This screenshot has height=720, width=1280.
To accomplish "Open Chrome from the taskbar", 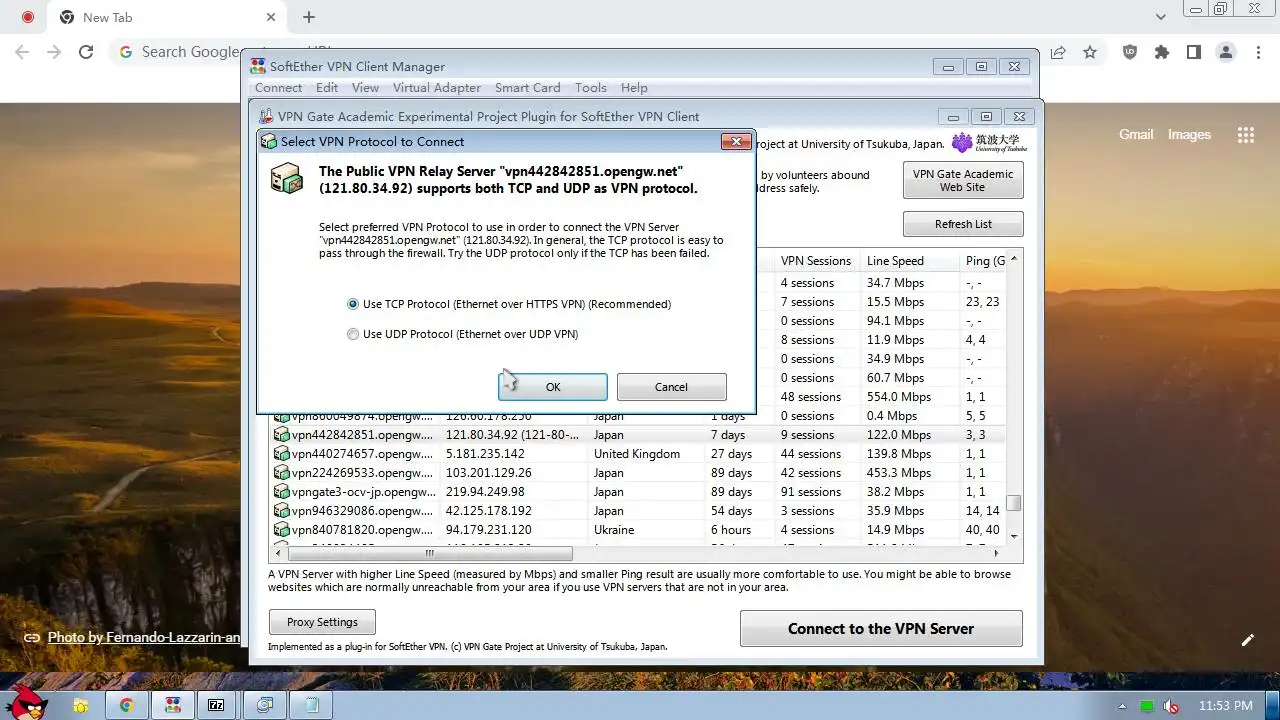I will (x=127, y=705).
